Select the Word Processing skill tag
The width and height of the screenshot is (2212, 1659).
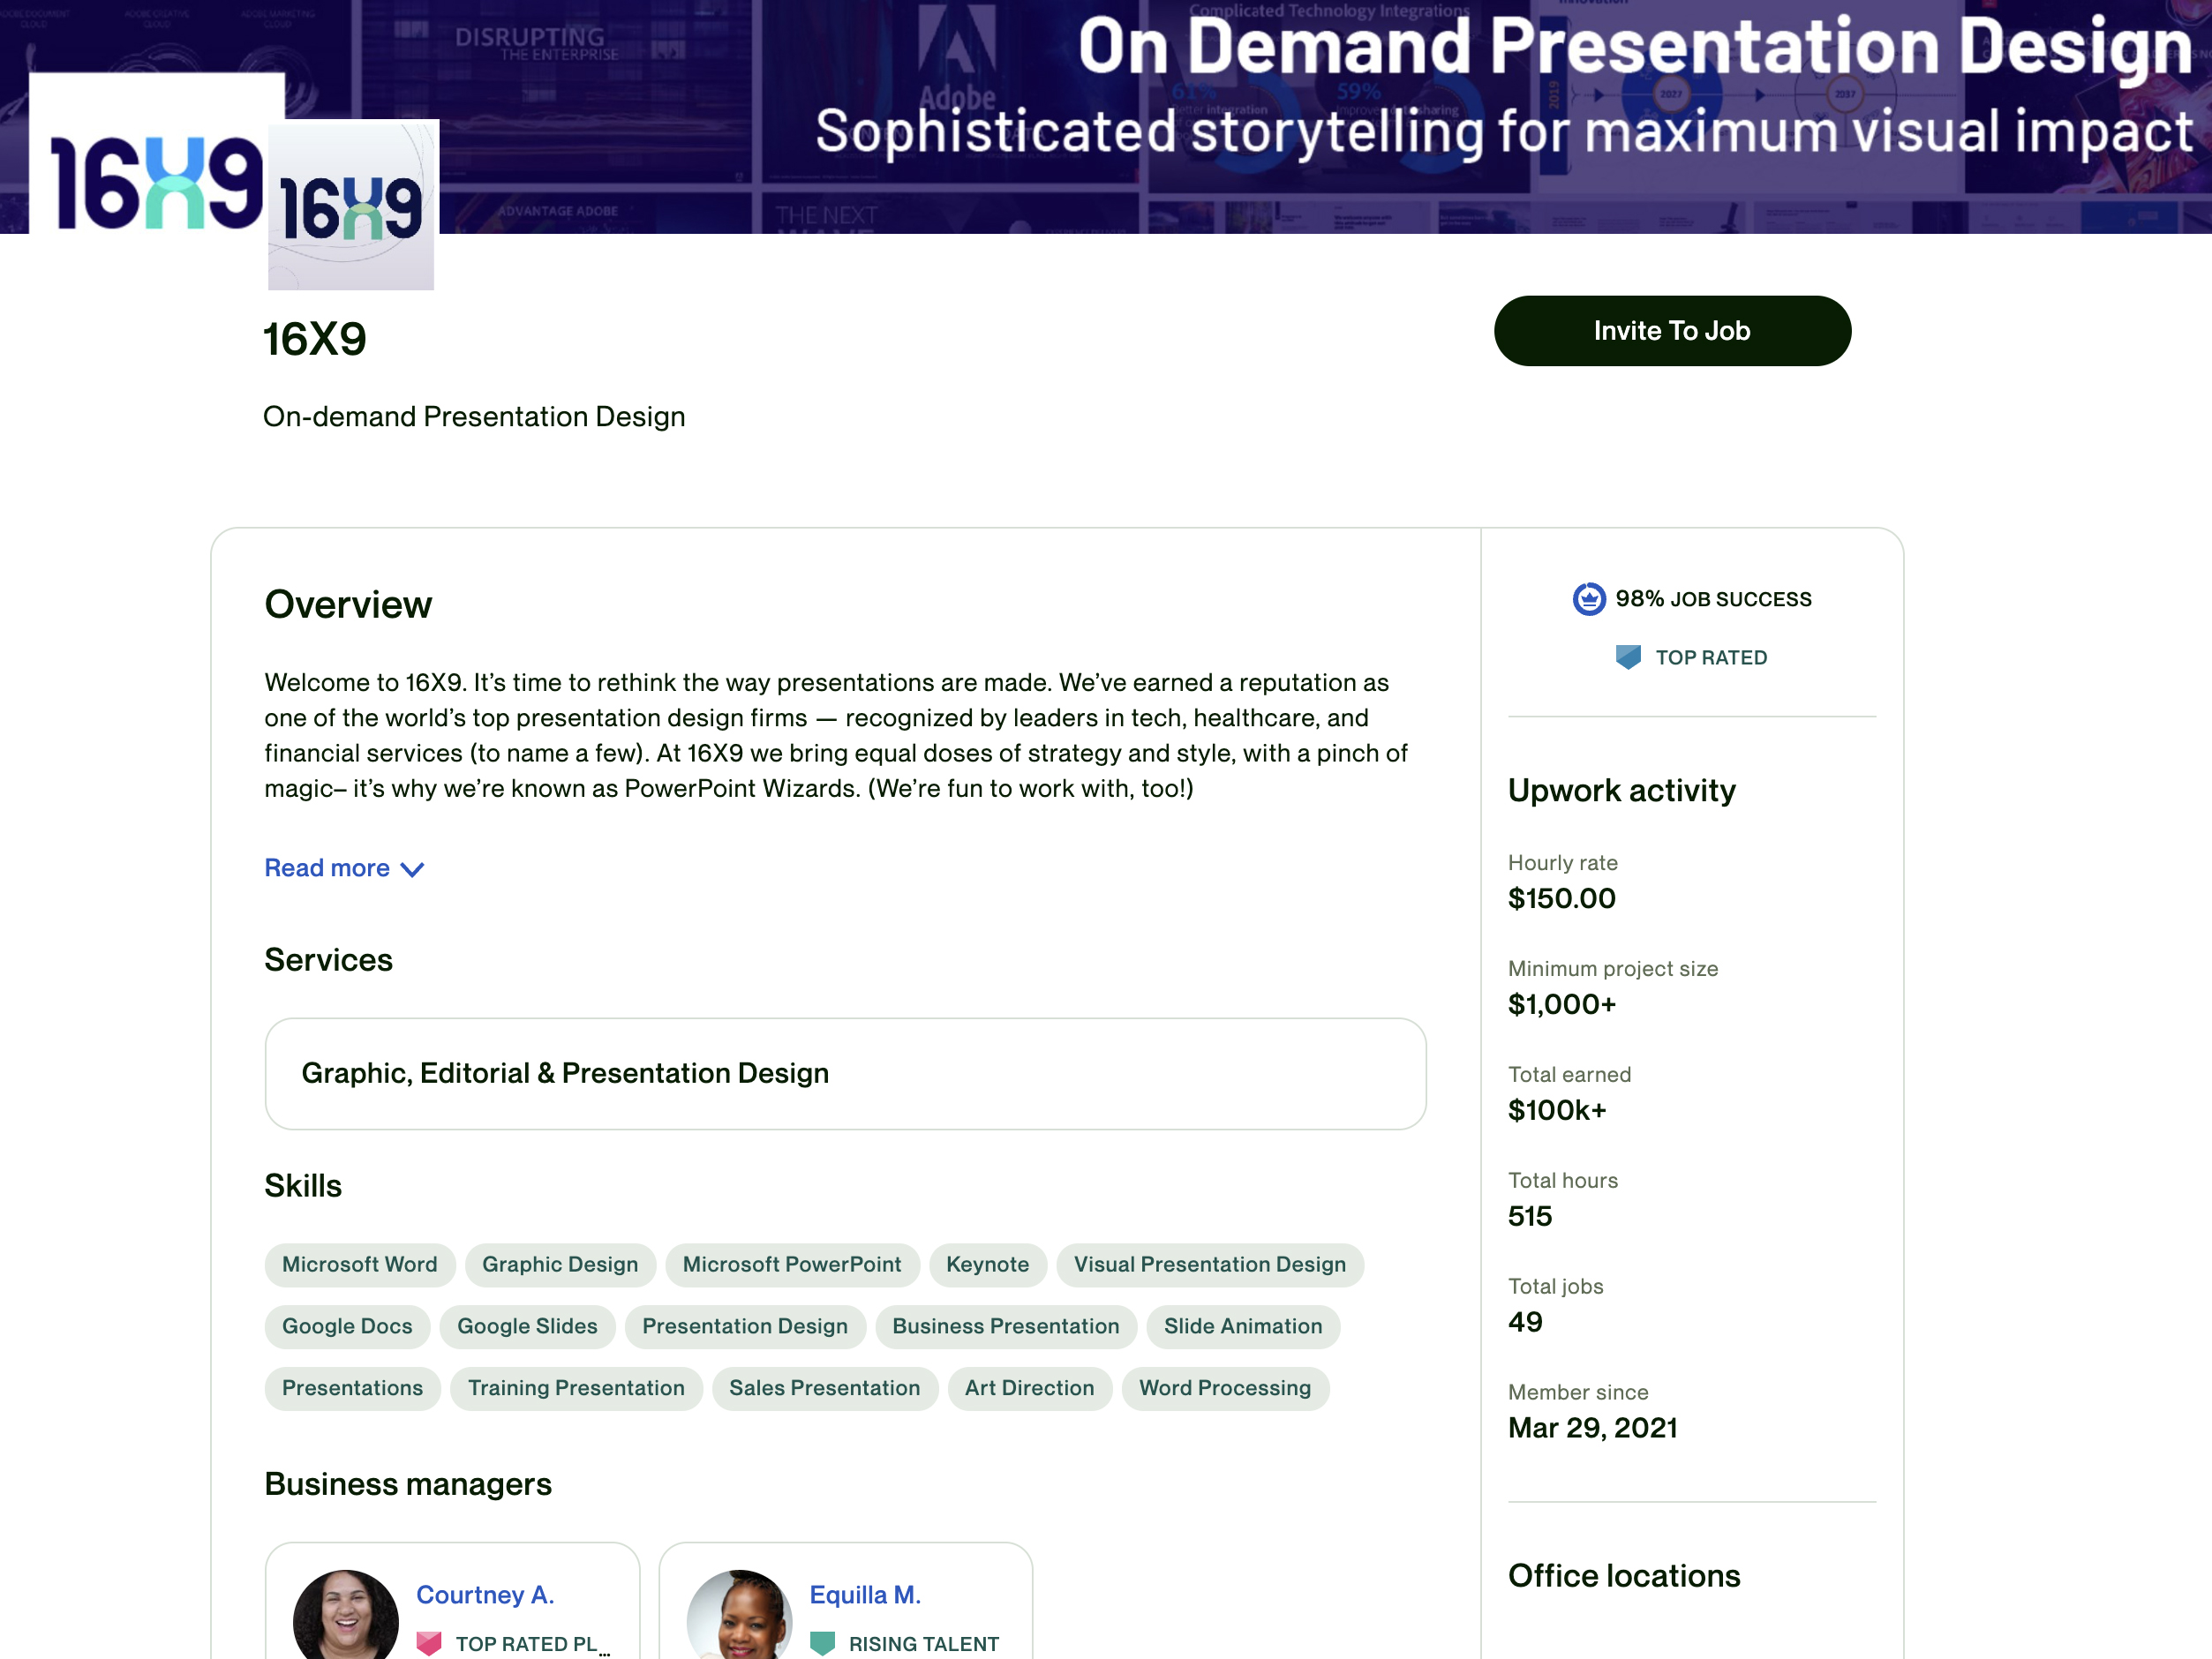pos(1225,1389)
